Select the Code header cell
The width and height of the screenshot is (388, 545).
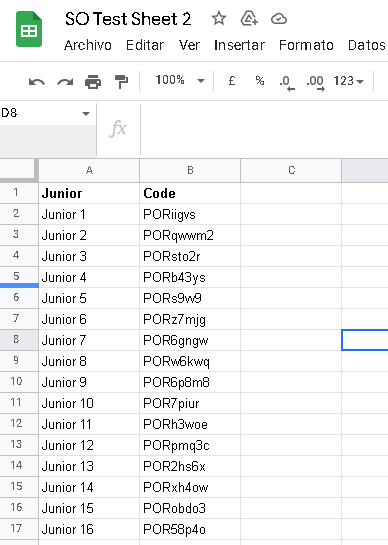tap(190, 193)
